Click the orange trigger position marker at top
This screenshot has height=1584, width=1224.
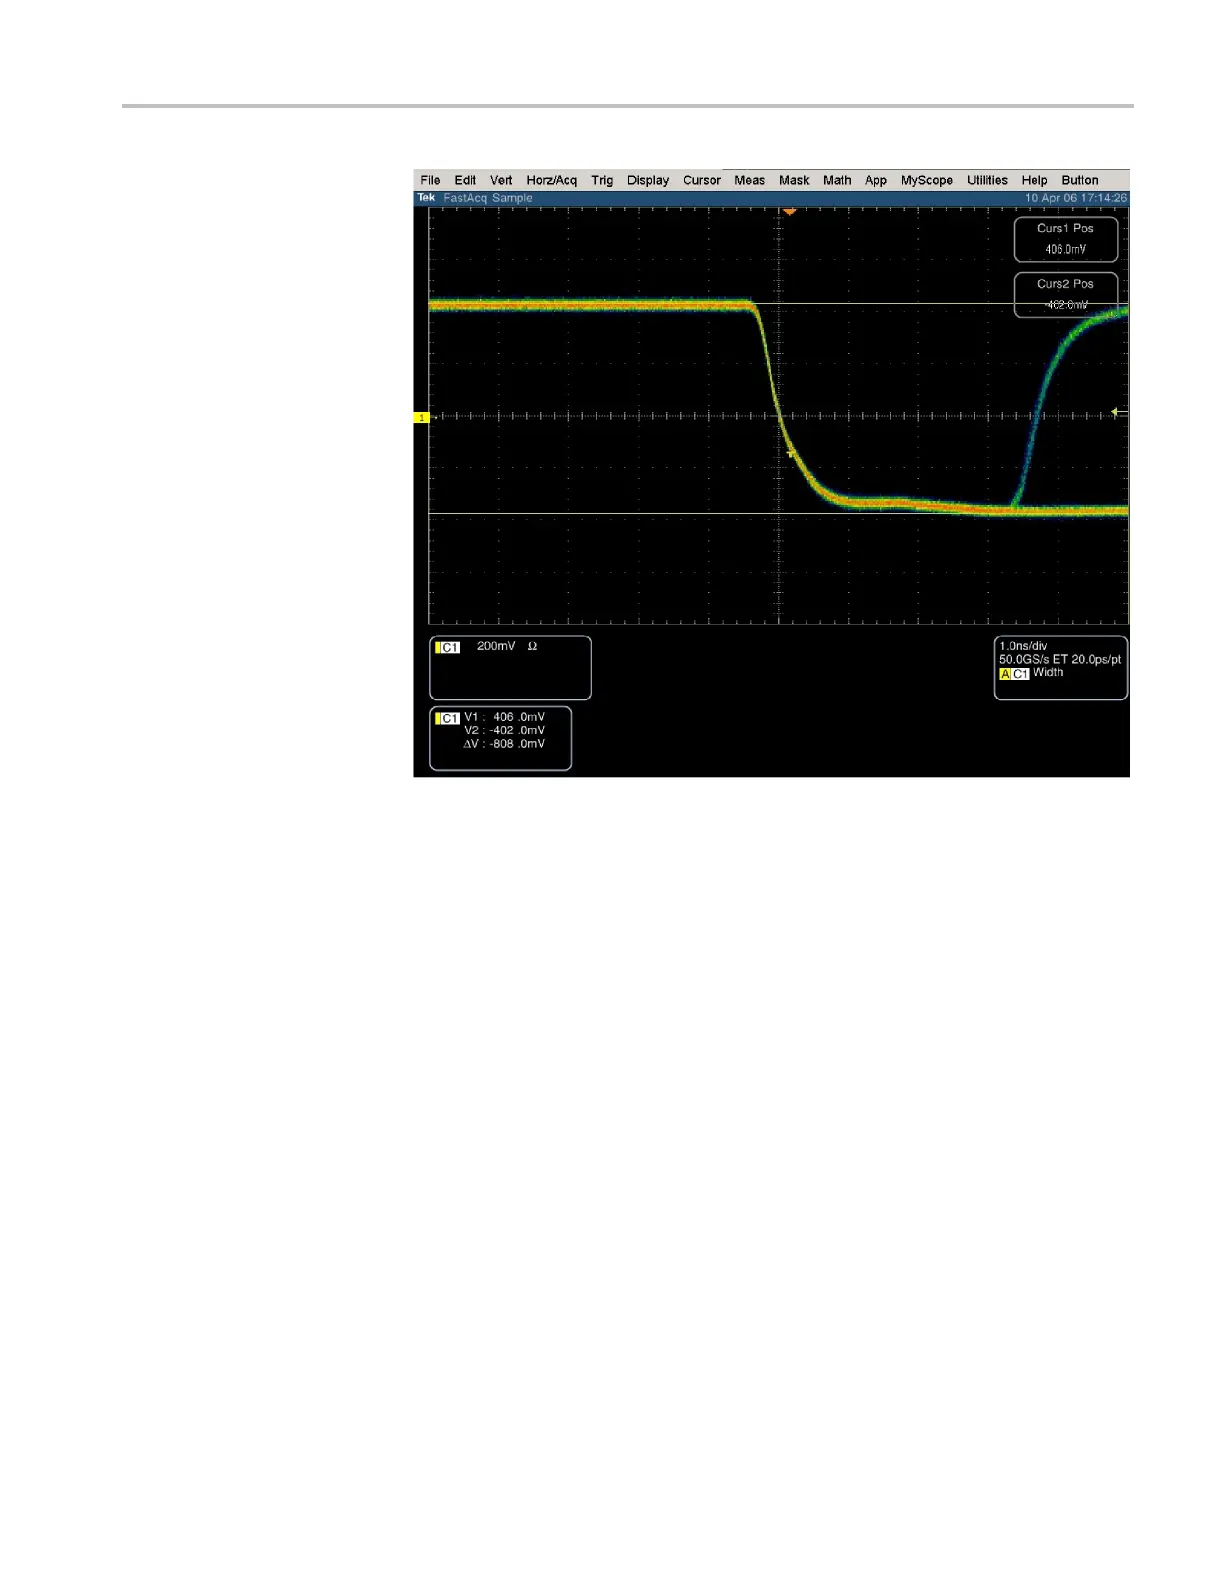pos(790,212)
